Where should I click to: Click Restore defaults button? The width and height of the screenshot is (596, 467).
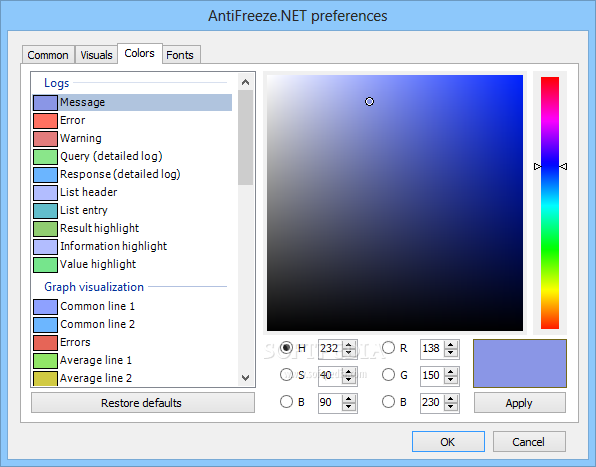point(143,403)
